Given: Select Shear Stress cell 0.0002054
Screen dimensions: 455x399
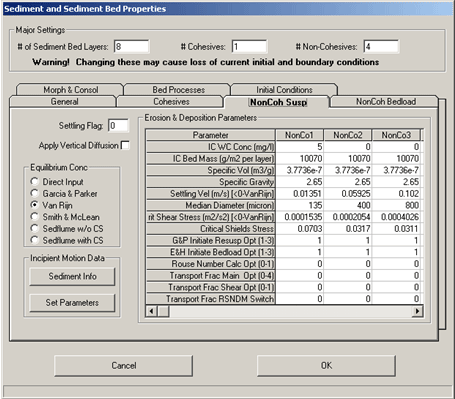Looking at the screenshot, I should coord(348,217).
